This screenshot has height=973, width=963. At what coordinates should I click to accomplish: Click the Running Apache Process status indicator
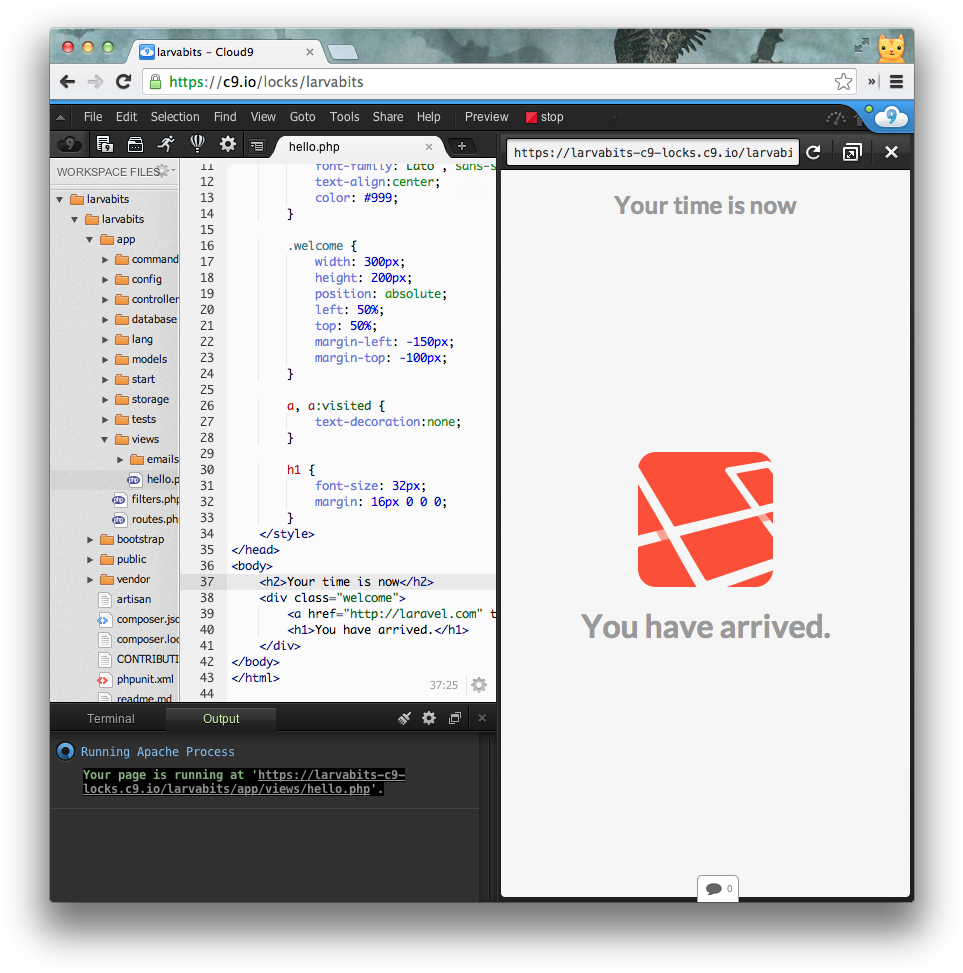coord(66,751)
